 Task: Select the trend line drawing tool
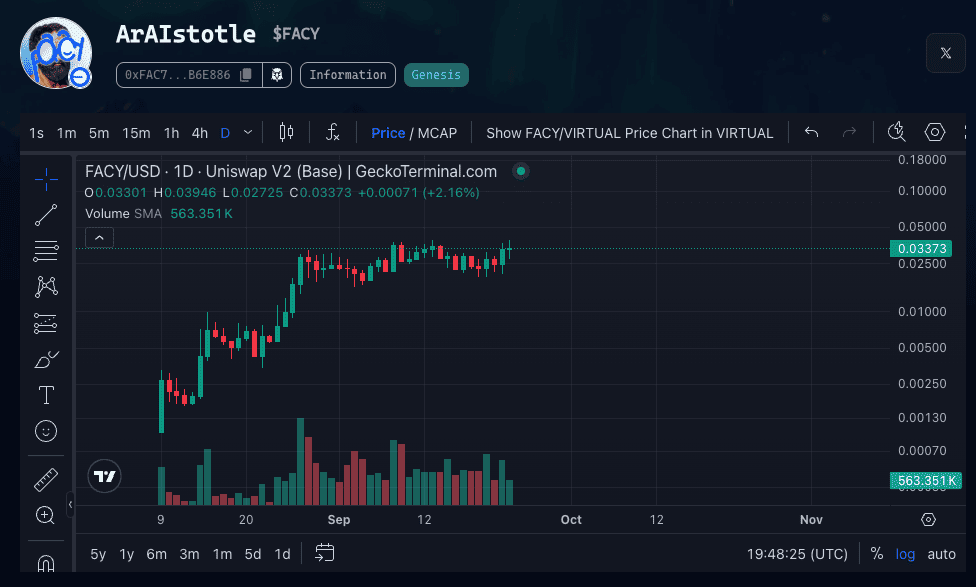[46, 214]
